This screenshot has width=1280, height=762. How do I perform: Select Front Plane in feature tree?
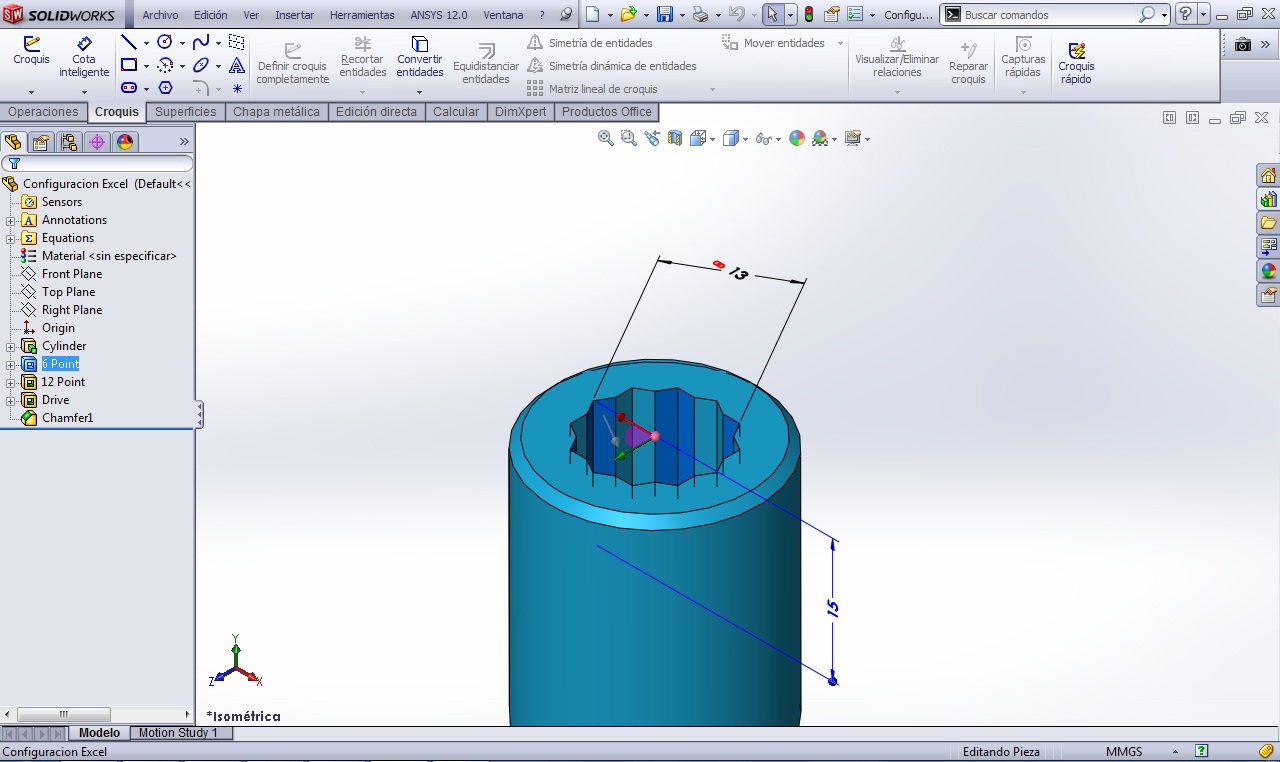pyautogui.click(x=72, y=274)
